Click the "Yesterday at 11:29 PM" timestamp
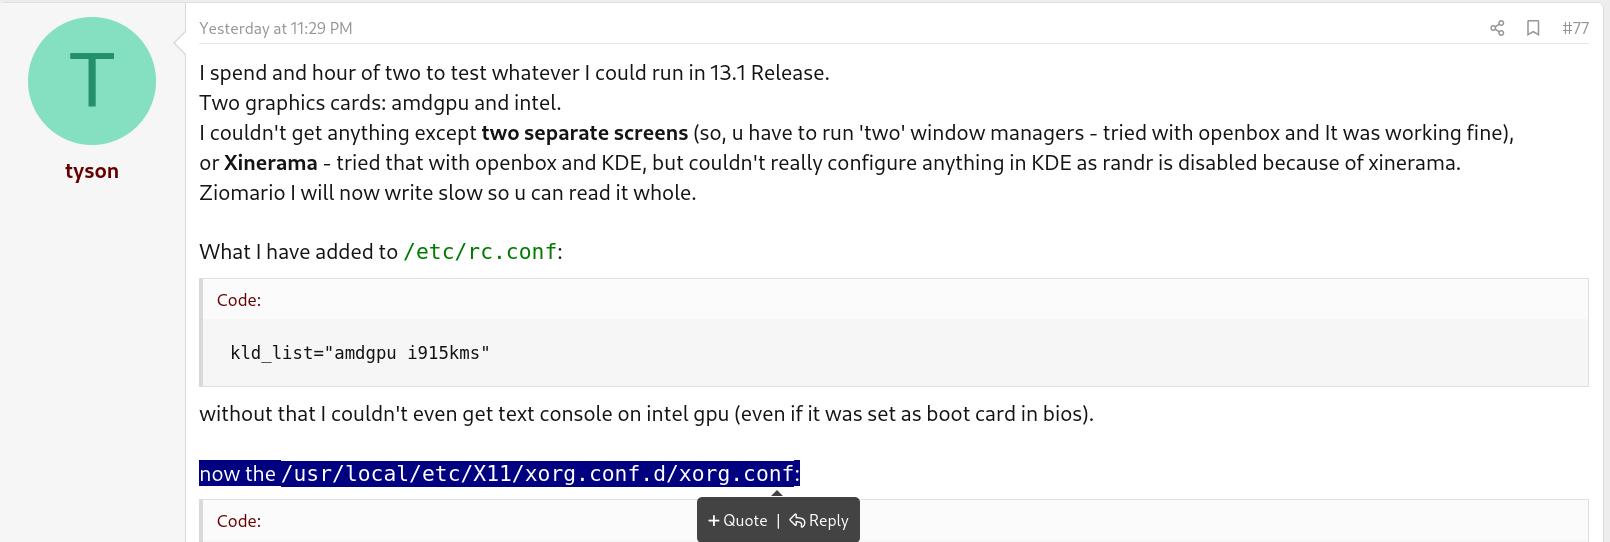This screenshot has height=542, width=1610. coord(276,28)
